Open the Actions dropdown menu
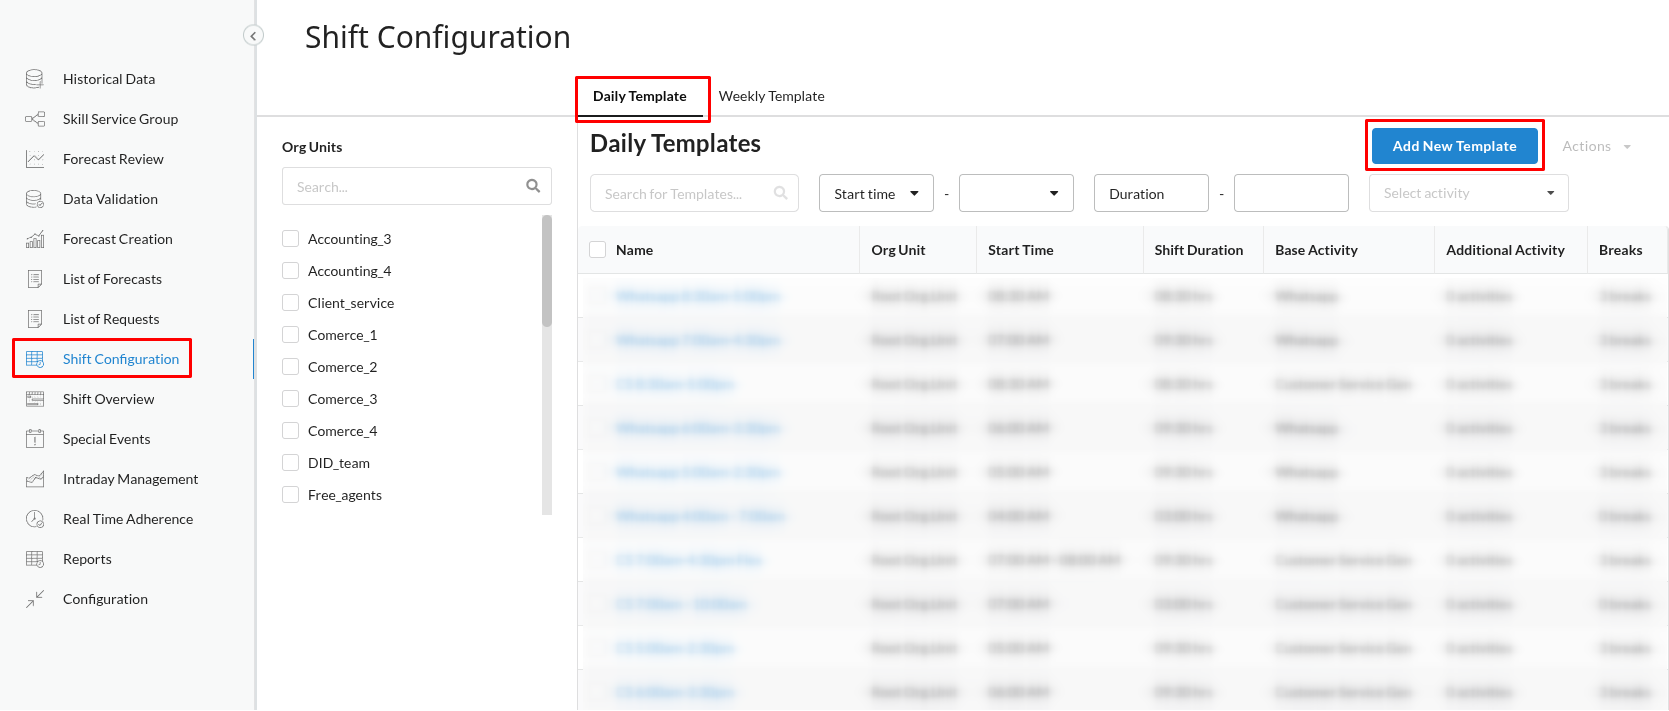Image resolution: width=1669 pixels, height=711 pixels. click(1596, 147)
